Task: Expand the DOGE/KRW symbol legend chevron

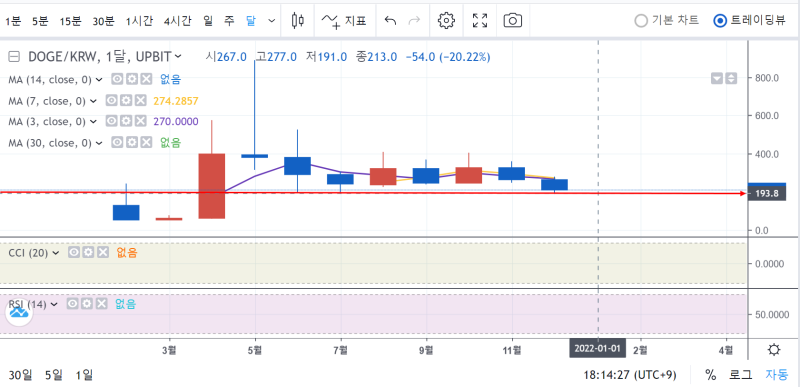Action: point(178,56)
